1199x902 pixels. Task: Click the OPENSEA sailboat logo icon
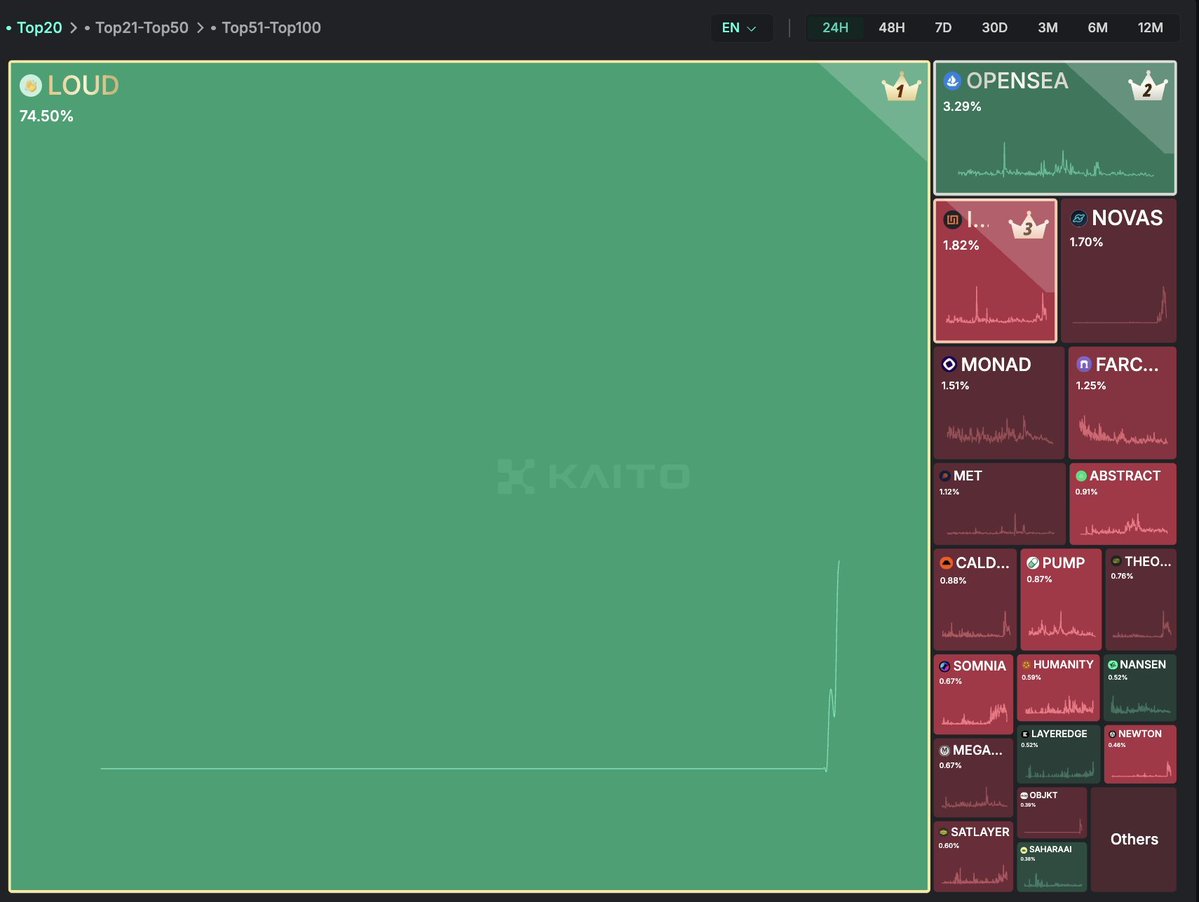click(952, 80)
